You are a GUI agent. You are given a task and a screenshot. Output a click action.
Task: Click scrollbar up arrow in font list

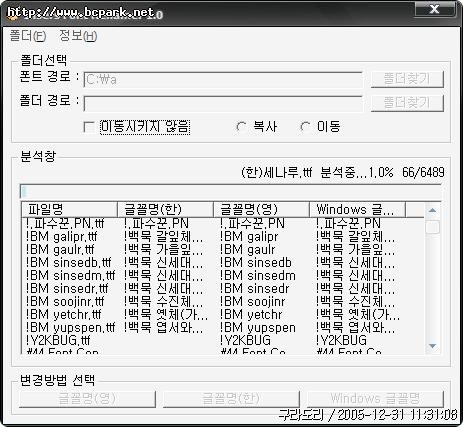tap(432, 210)
